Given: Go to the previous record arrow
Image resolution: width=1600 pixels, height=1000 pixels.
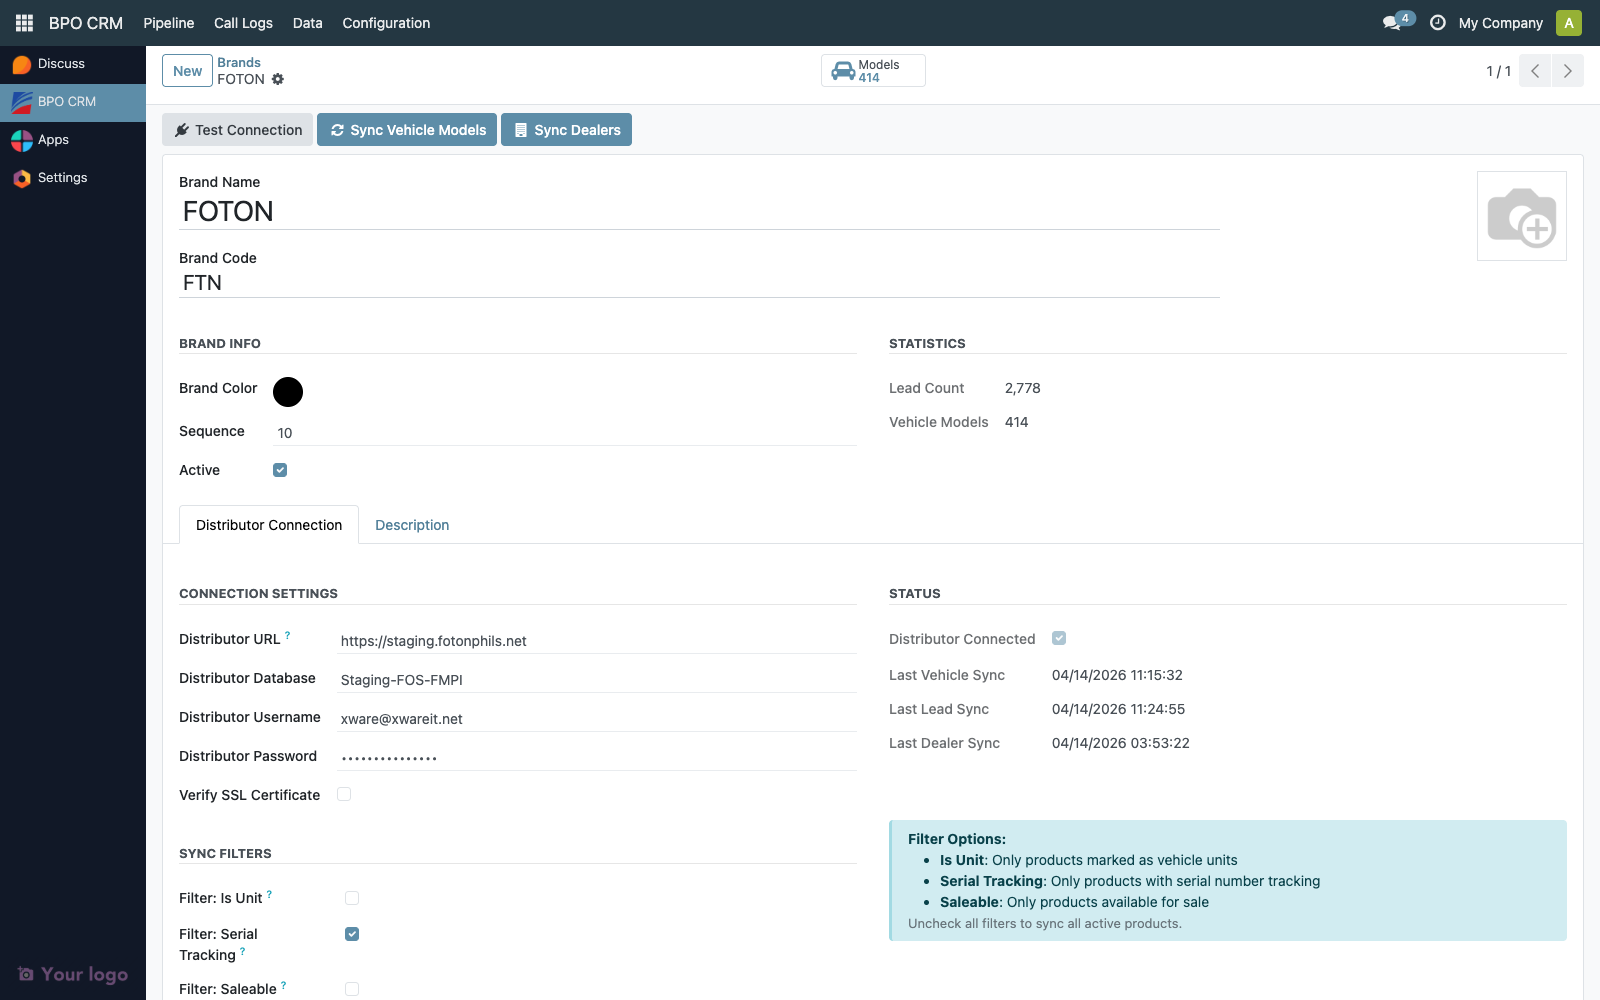Looking at the screenshot, I should [1534, 70].
